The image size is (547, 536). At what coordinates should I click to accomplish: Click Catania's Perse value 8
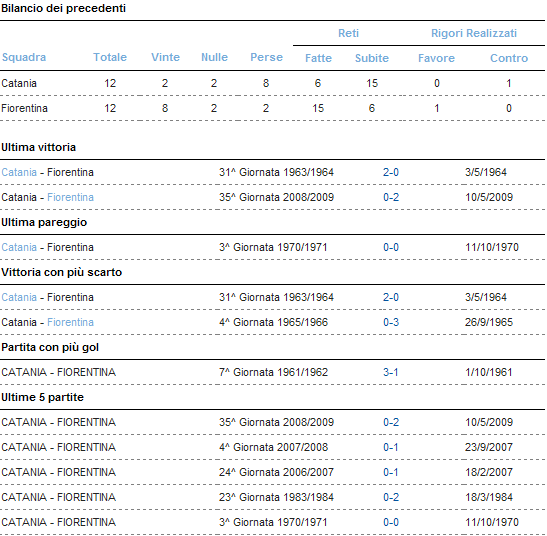pyautogui.click(x=266, y=83)
